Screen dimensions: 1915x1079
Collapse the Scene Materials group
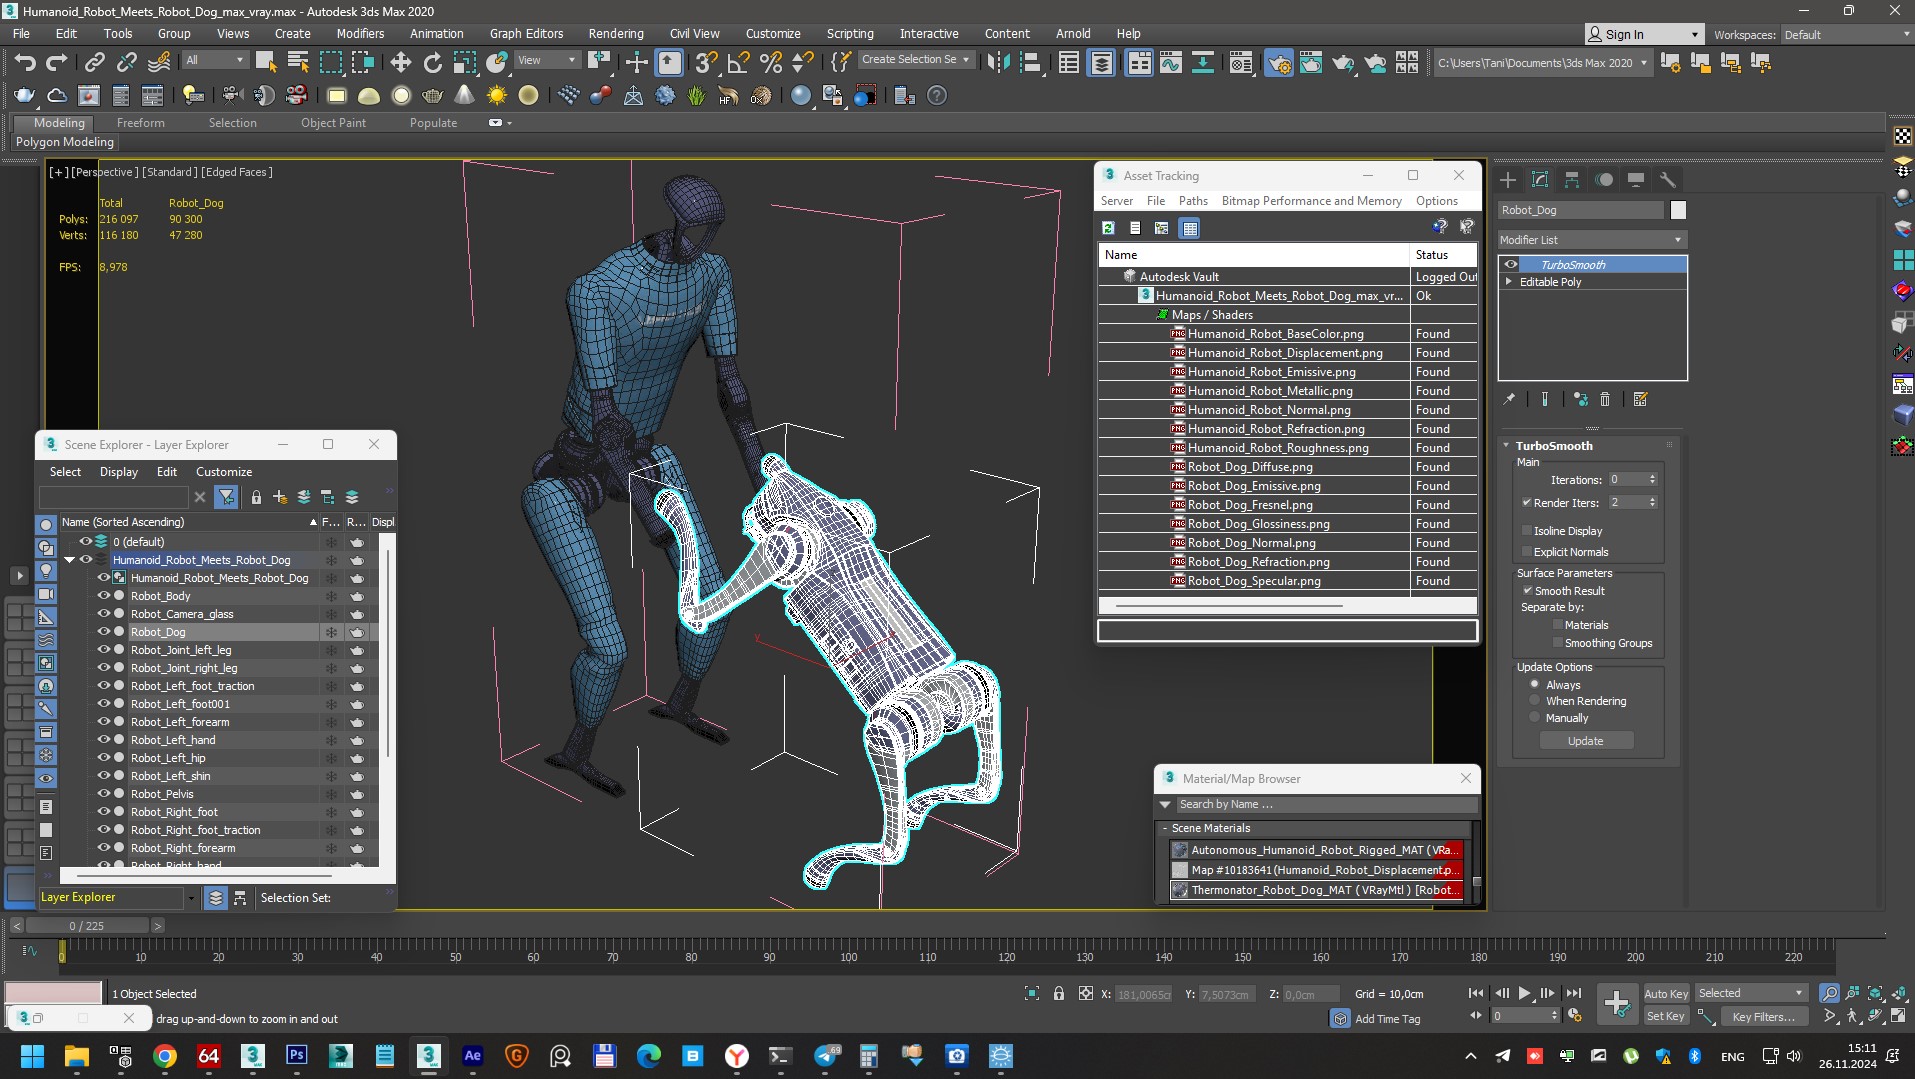coord(1165,828)
